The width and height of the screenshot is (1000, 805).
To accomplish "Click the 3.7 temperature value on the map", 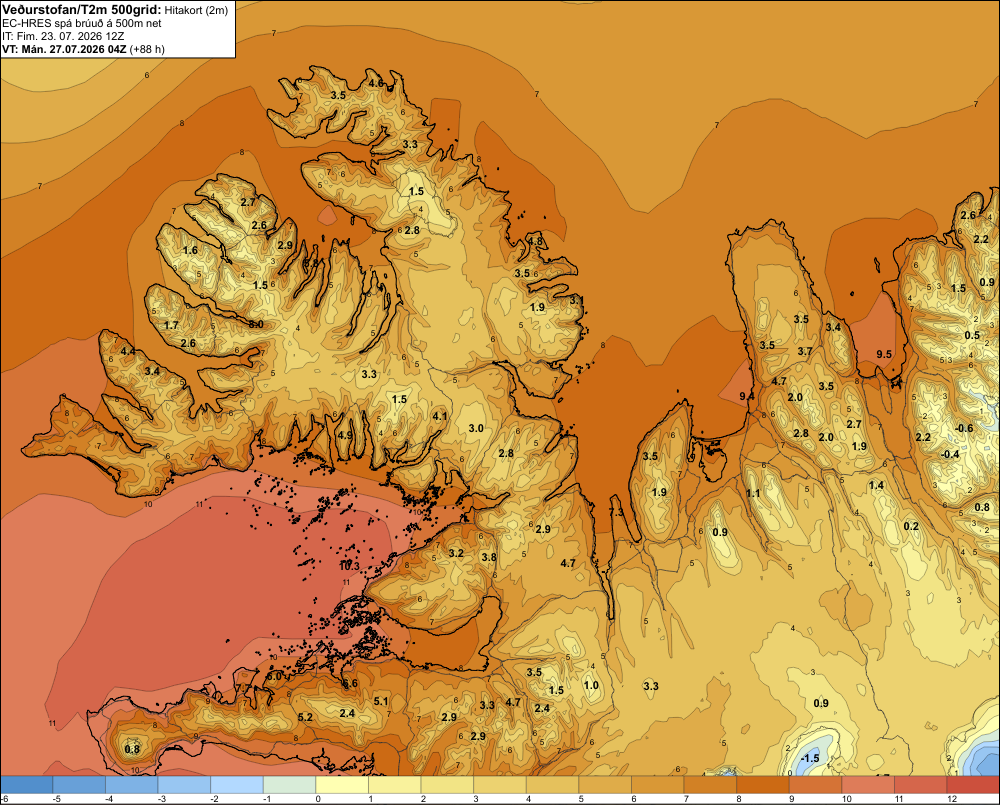I will tap(805, 351).
